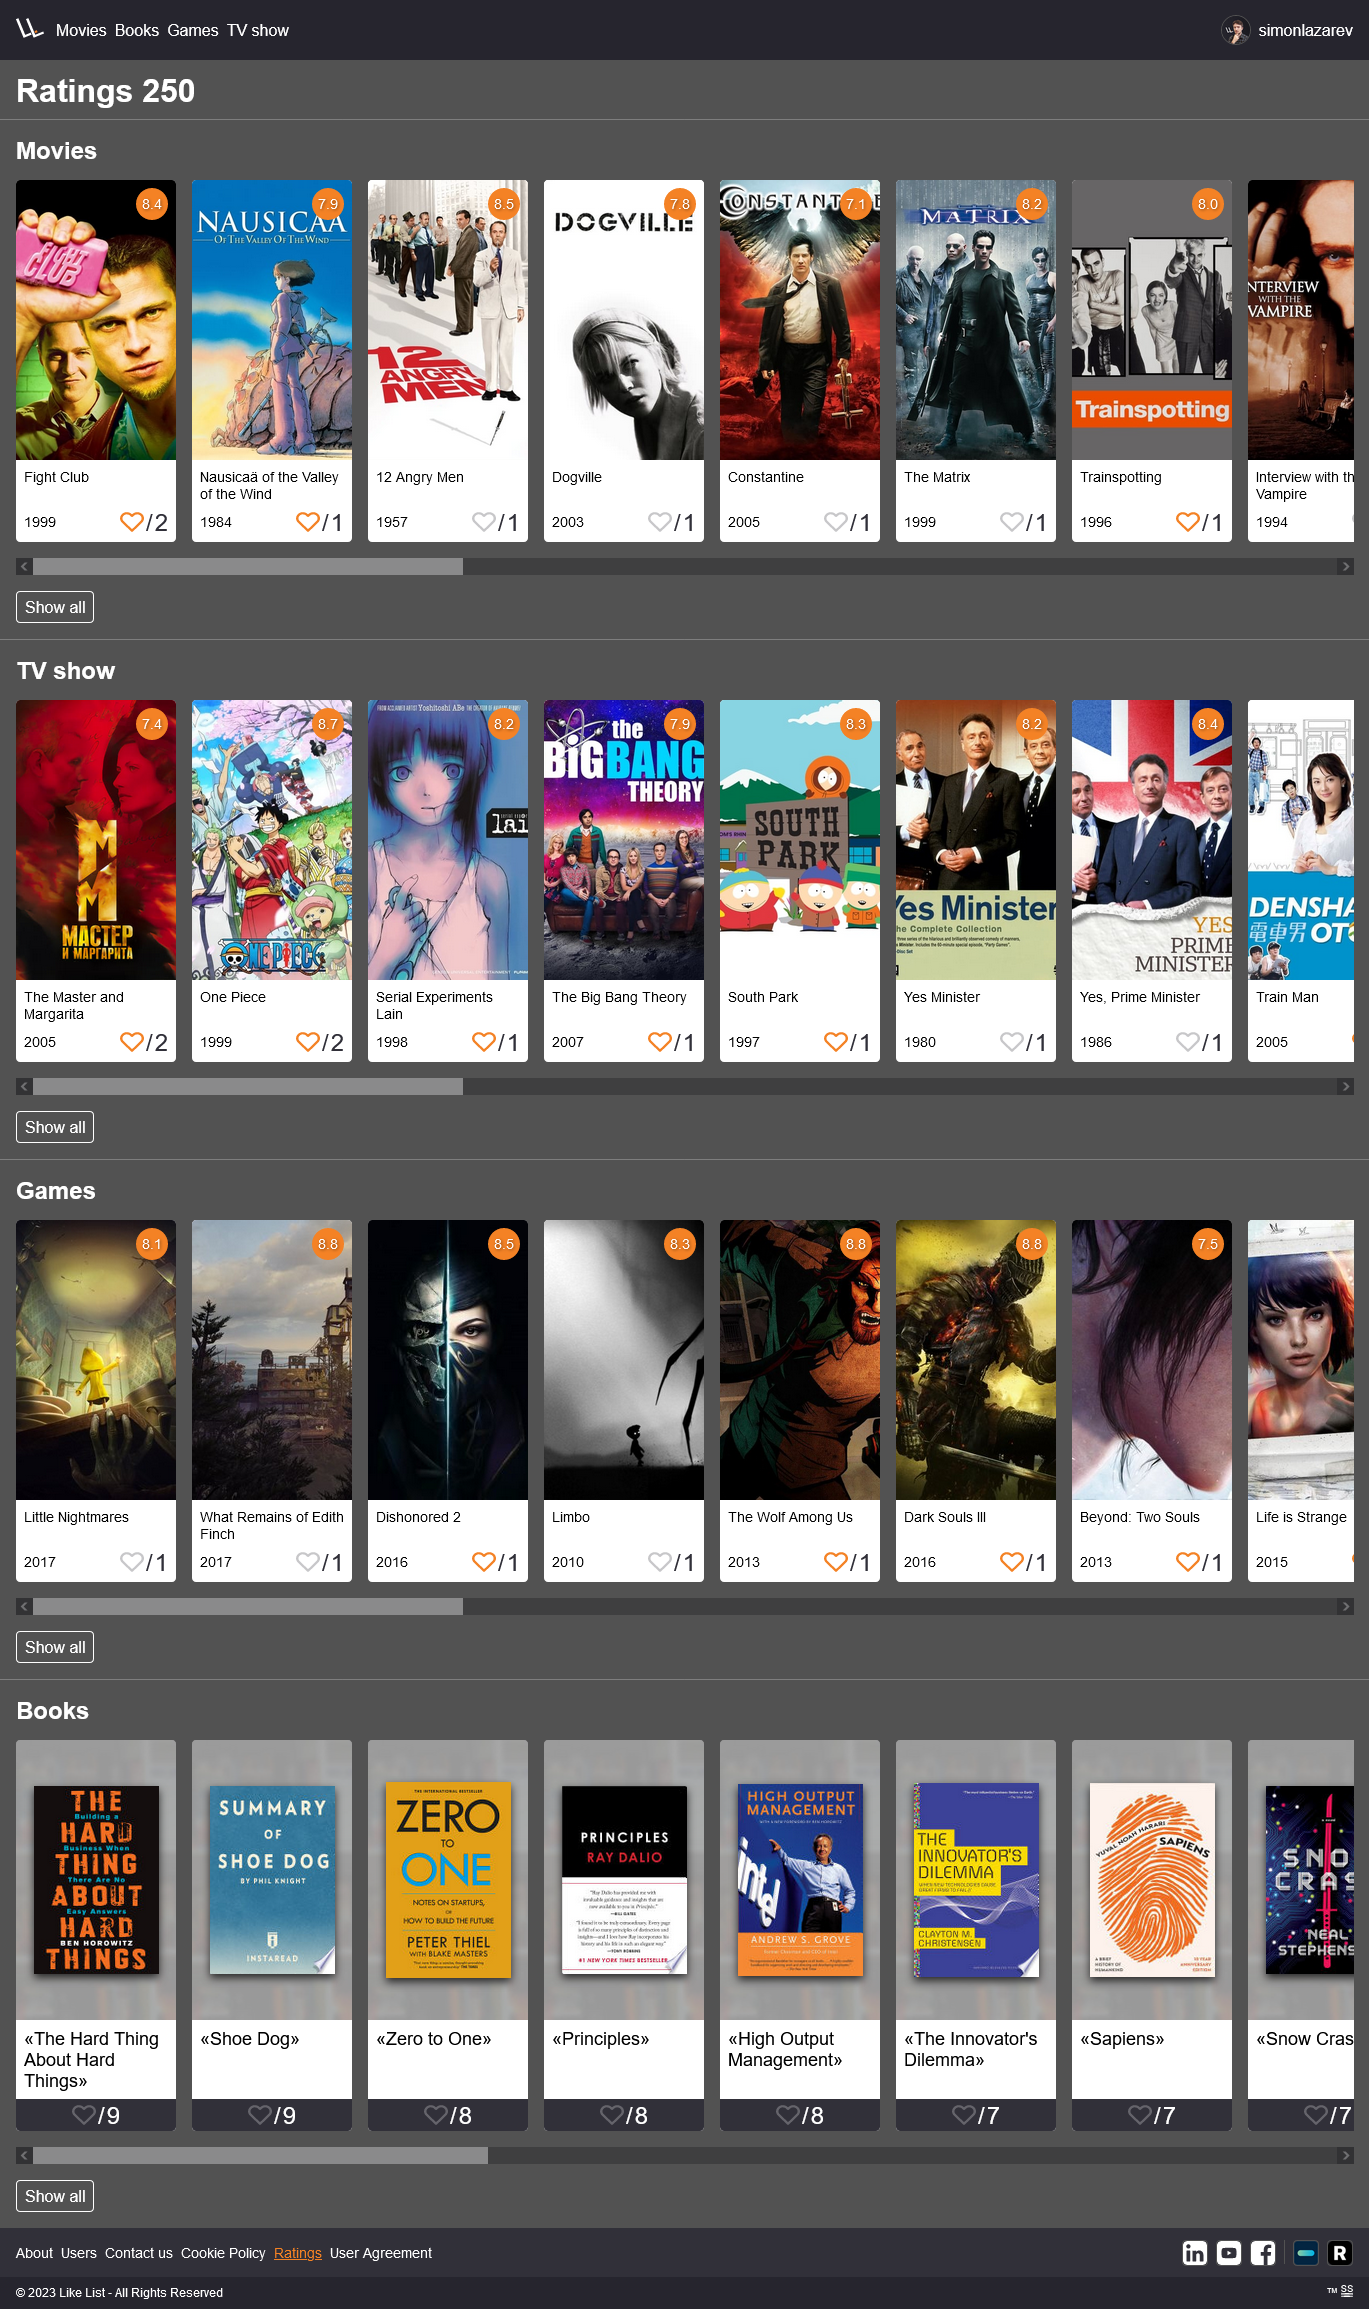Open the User Agreement link
Image resolution: width=1369 pixels, height=2309 pixels.
381,2253
